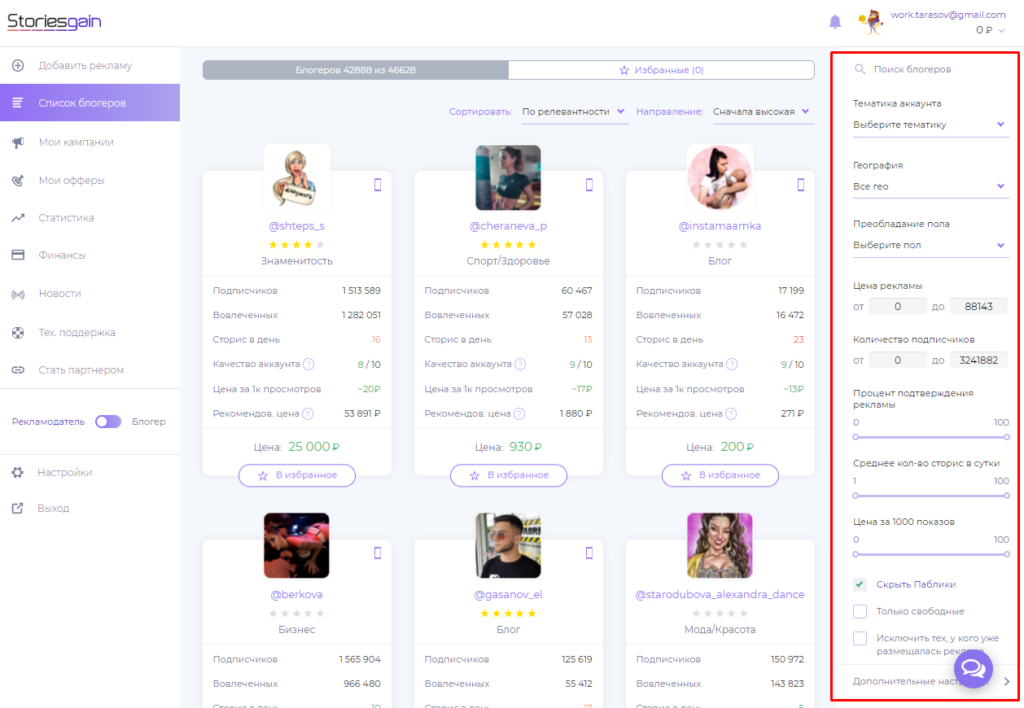
Task: Open the Тематика аккаунта dropdown
Action: (x=929, y=125)
